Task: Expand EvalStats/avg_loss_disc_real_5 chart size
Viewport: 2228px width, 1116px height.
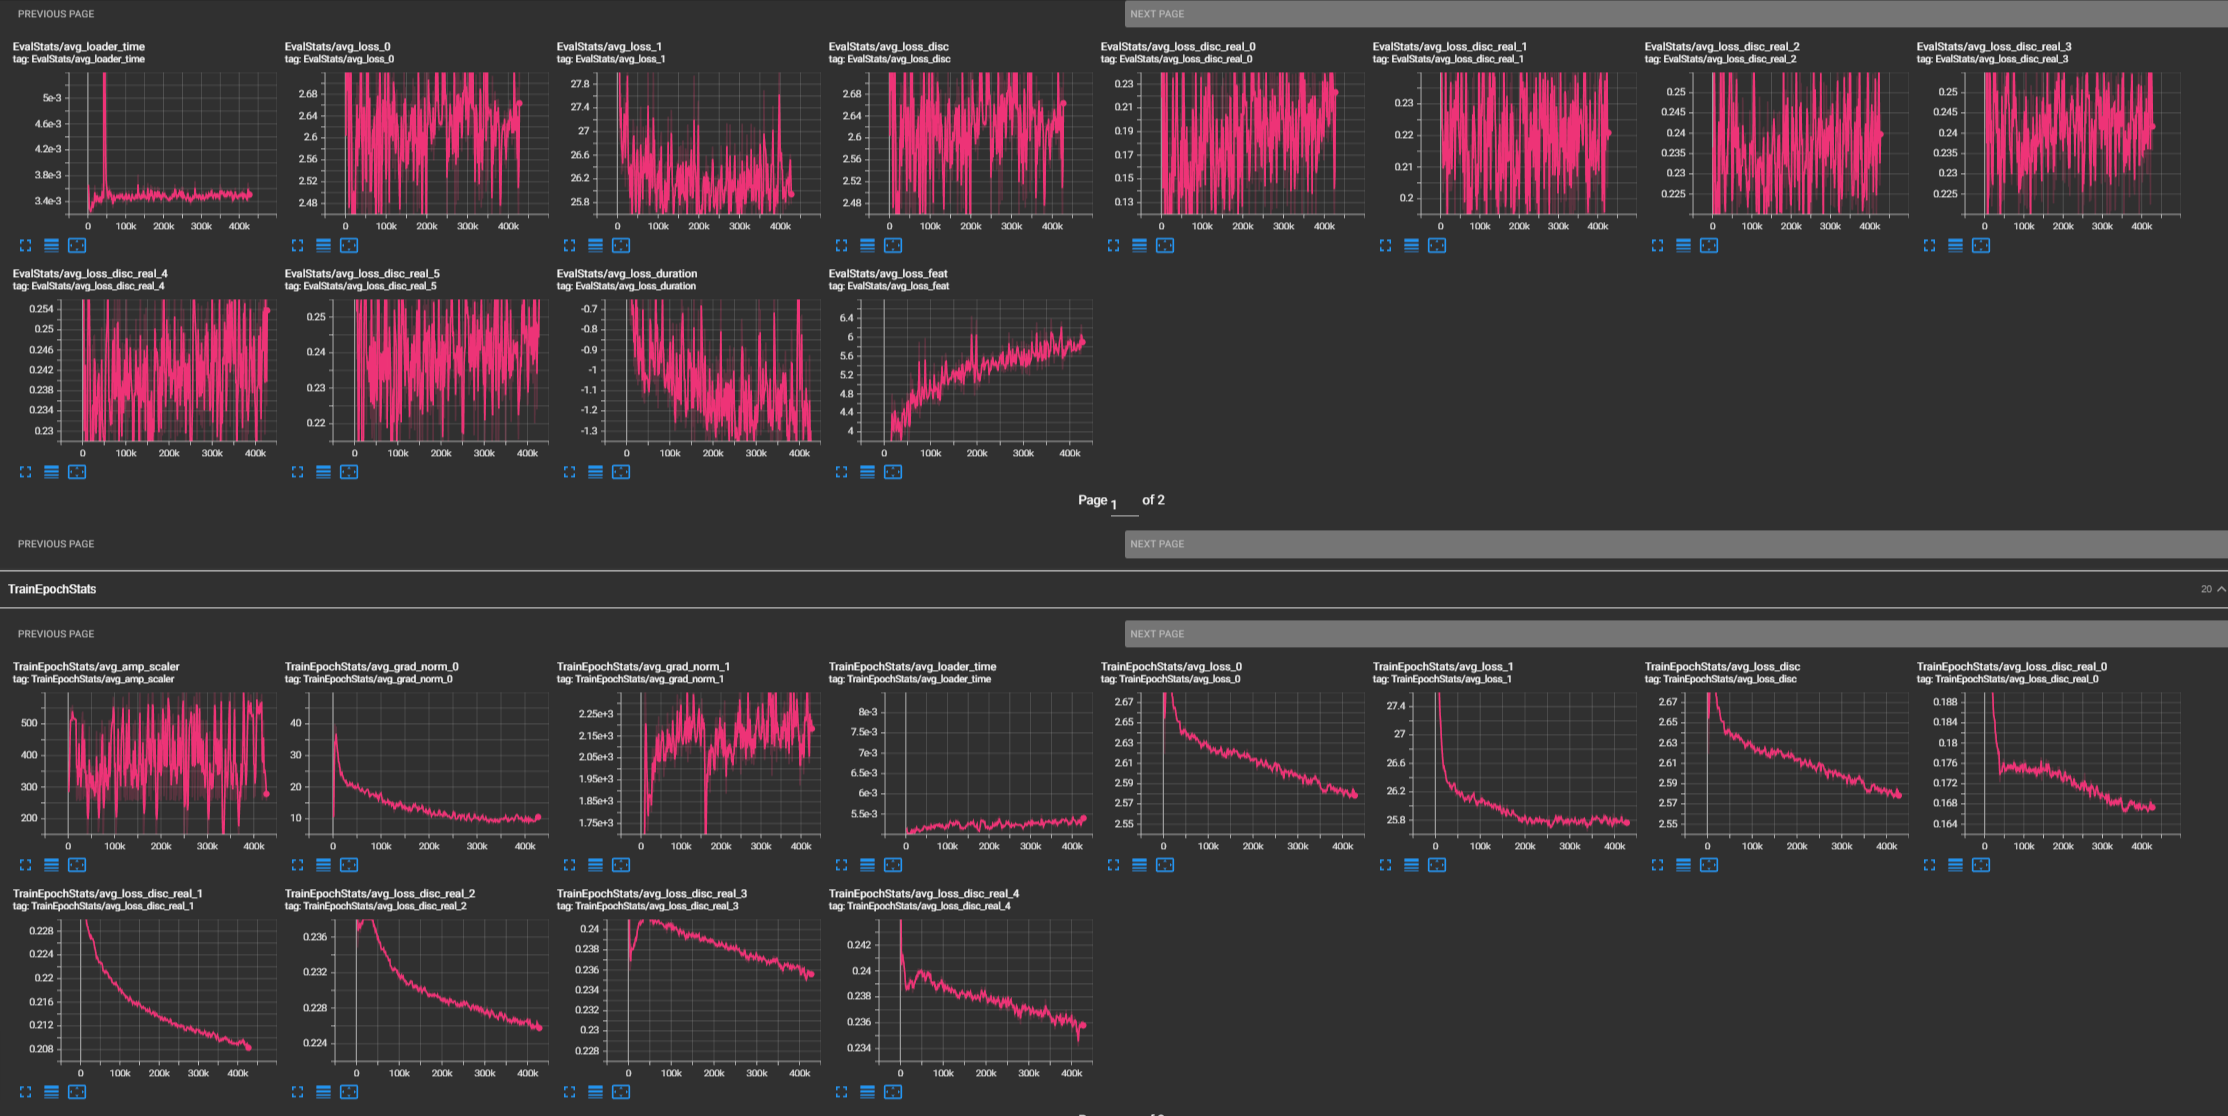Action: click(x=297, y=472)
